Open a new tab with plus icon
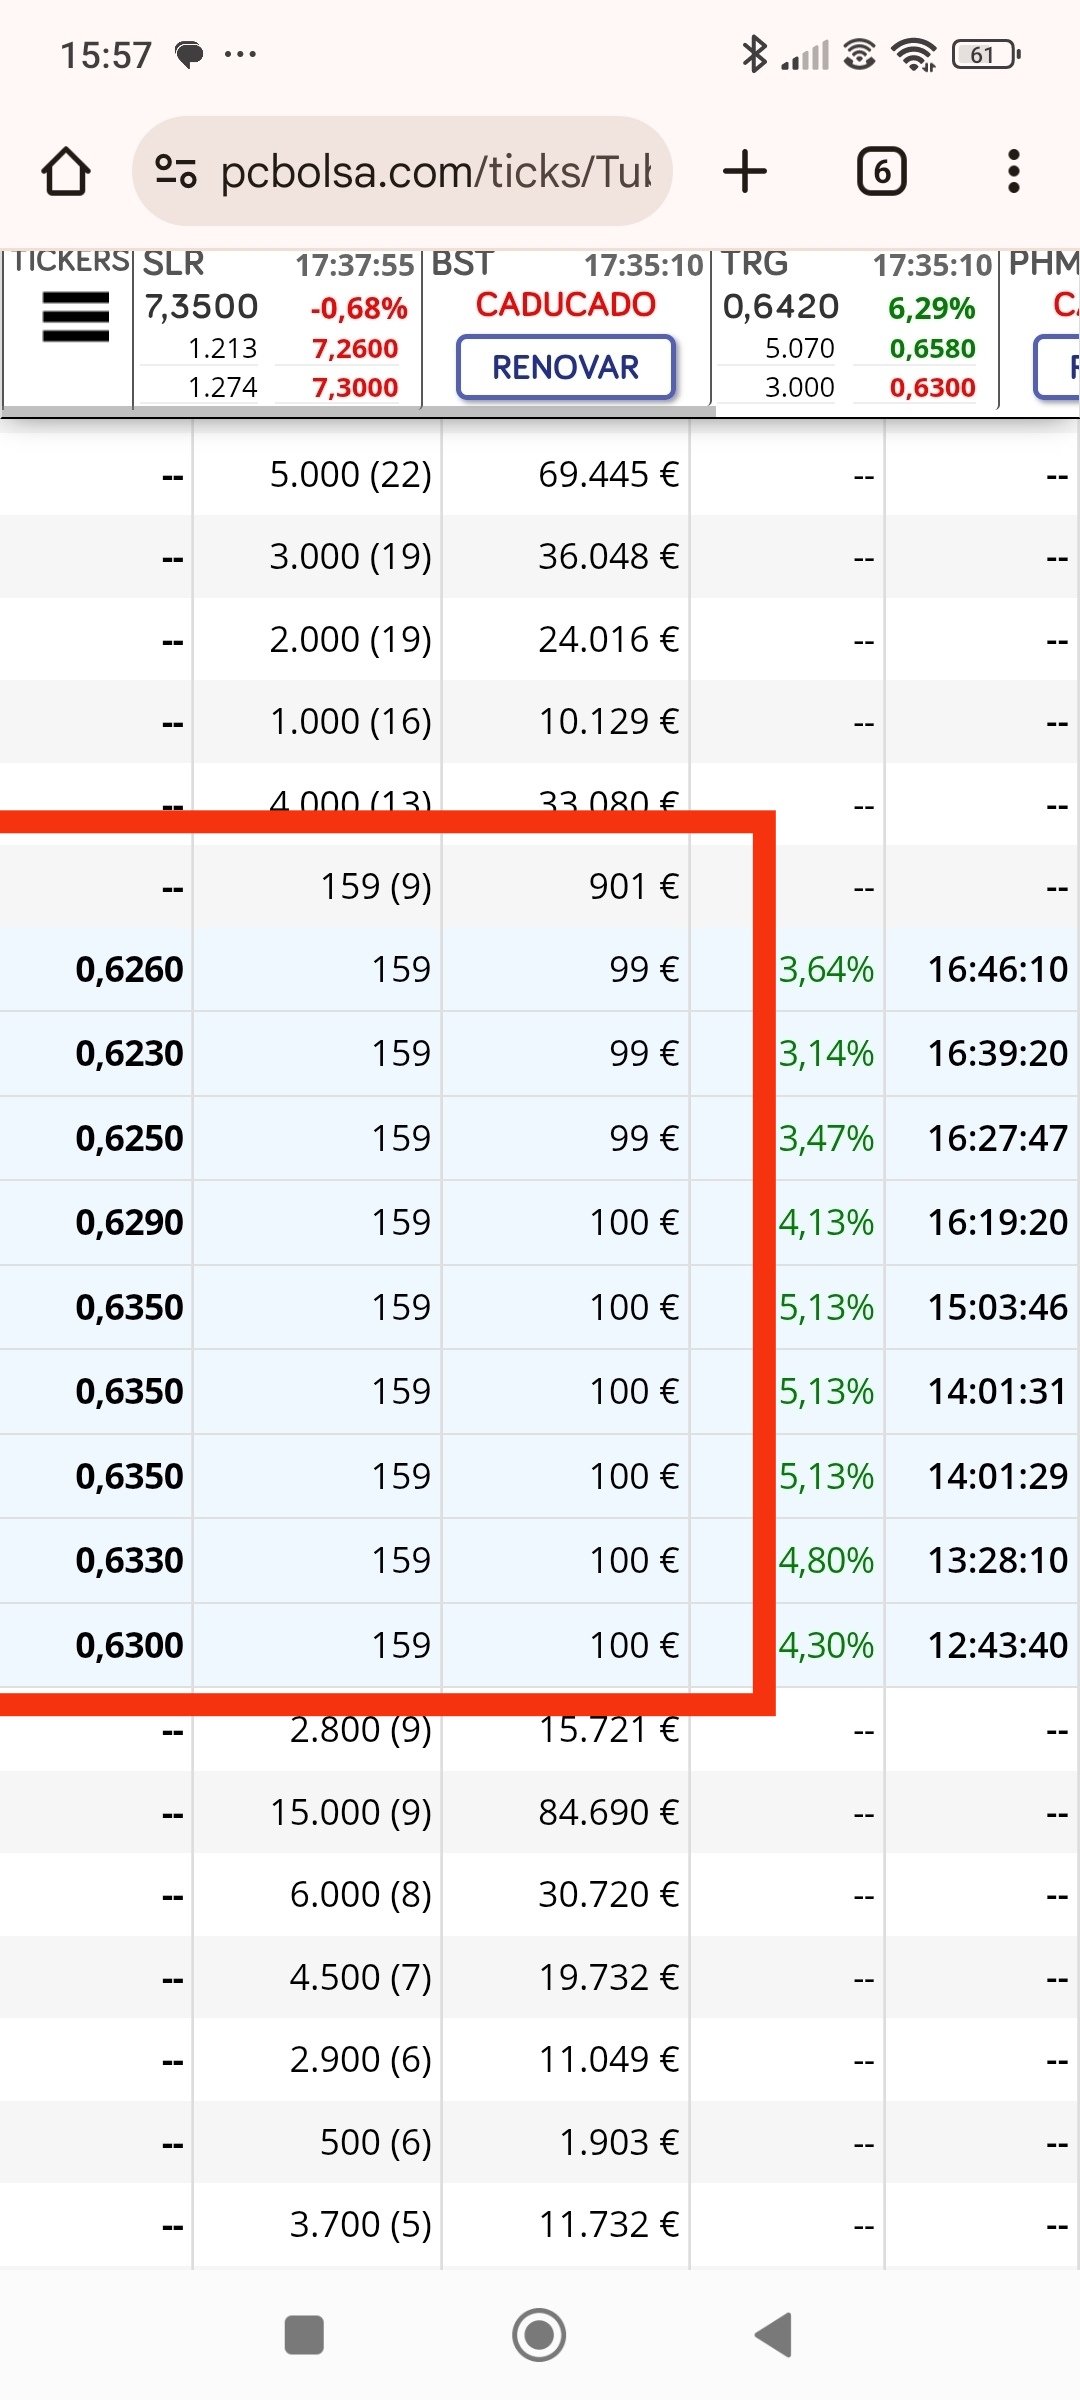The height and width of the screenshot is (2400, 1080). tap(745, 171)
